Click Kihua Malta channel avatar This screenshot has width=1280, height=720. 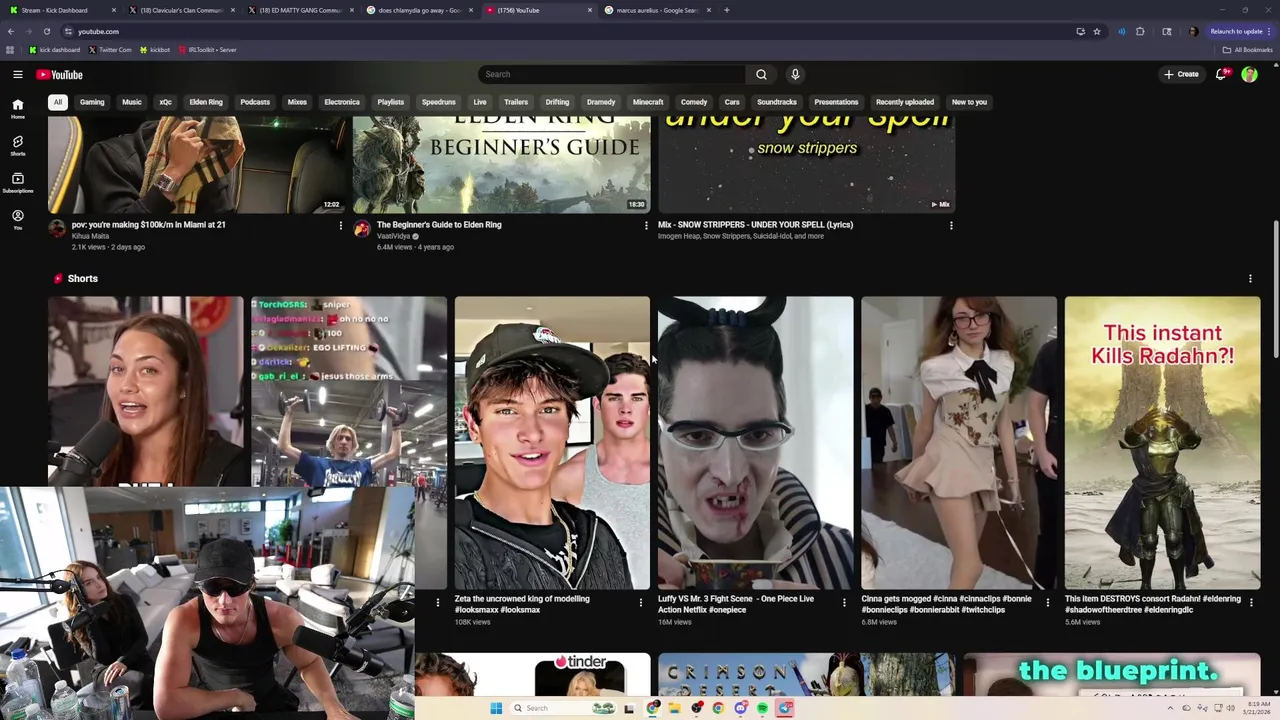[57, 229]
